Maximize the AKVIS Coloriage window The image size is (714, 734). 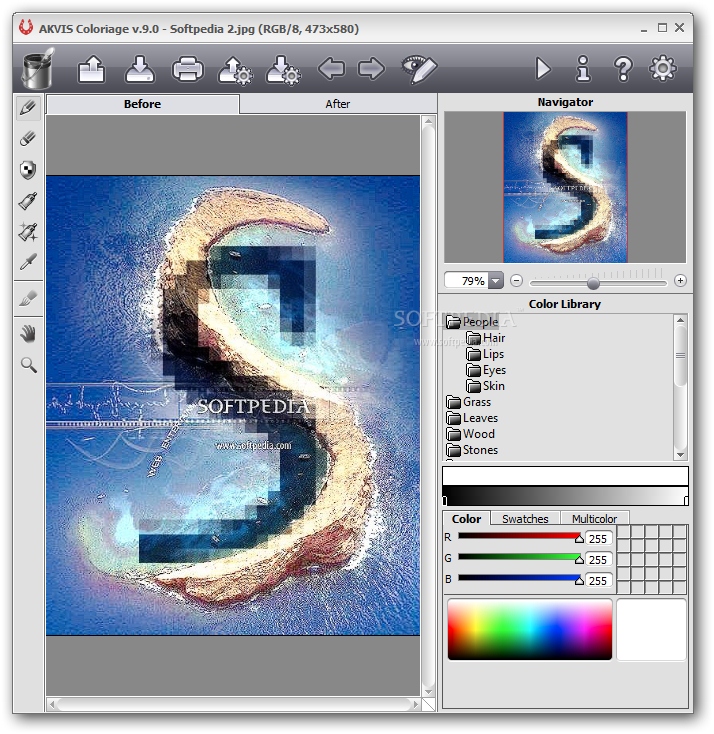tap(662, 28)
